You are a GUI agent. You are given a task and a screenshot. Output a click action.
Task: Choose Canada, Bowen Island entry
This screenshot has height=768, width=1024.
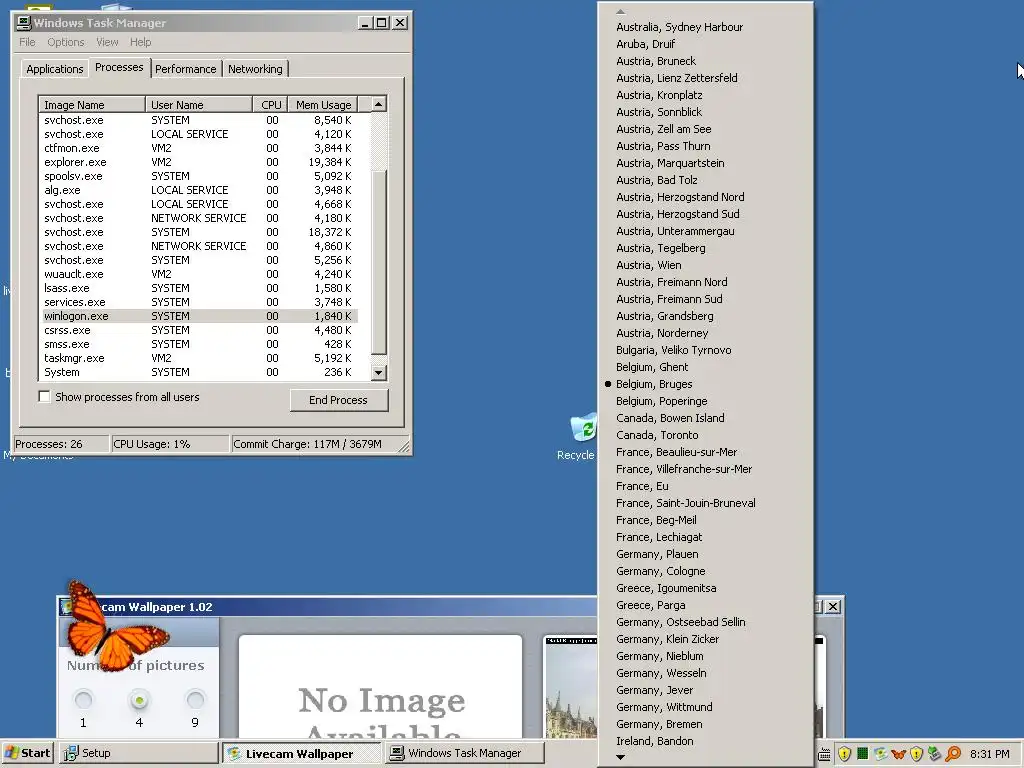tap(705, 418)
